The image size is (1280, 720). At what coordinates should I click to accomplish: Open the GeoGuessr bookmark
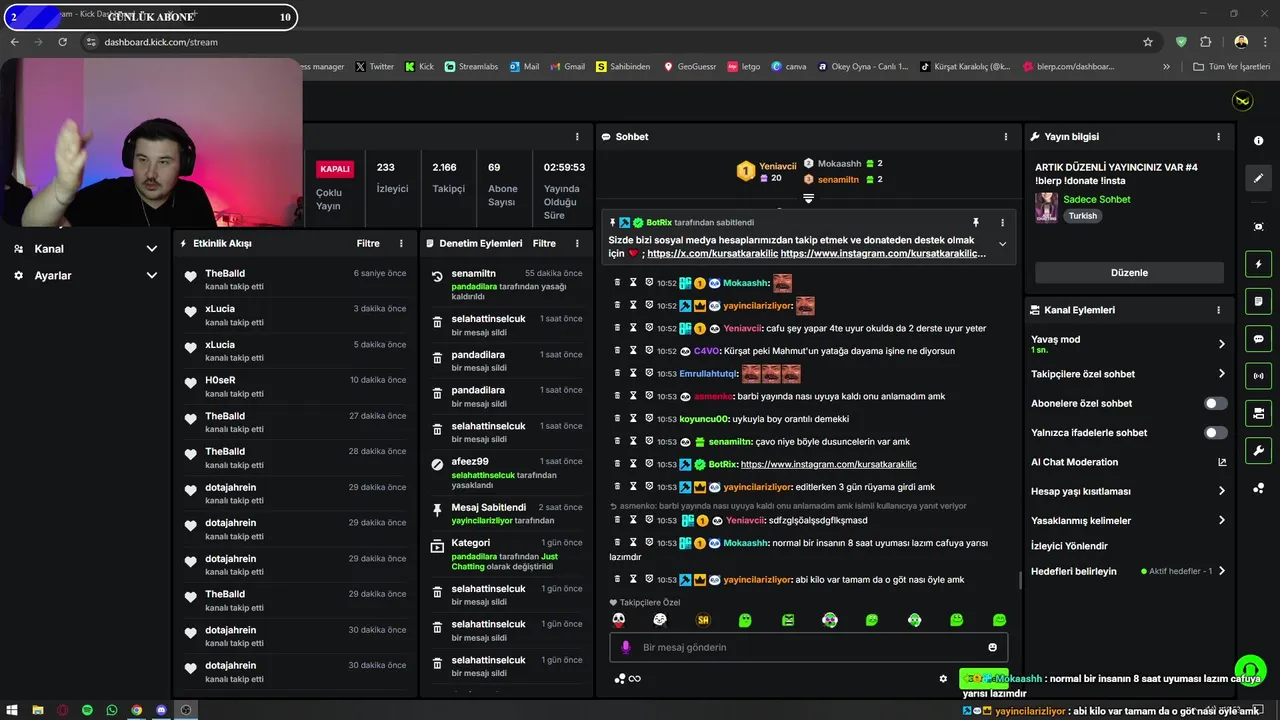[689, 67]
